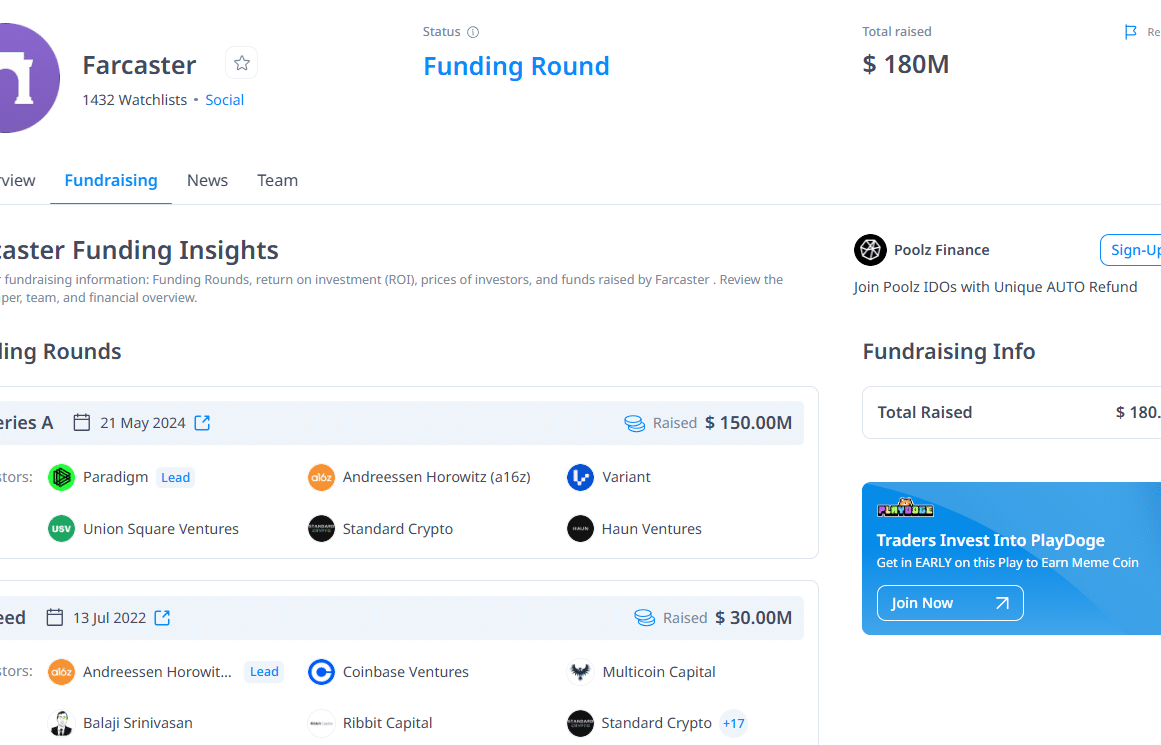Screen dimensions: 1161x745
Task: Click the Coinbase Ventures logo
Action: coord(321,672)
